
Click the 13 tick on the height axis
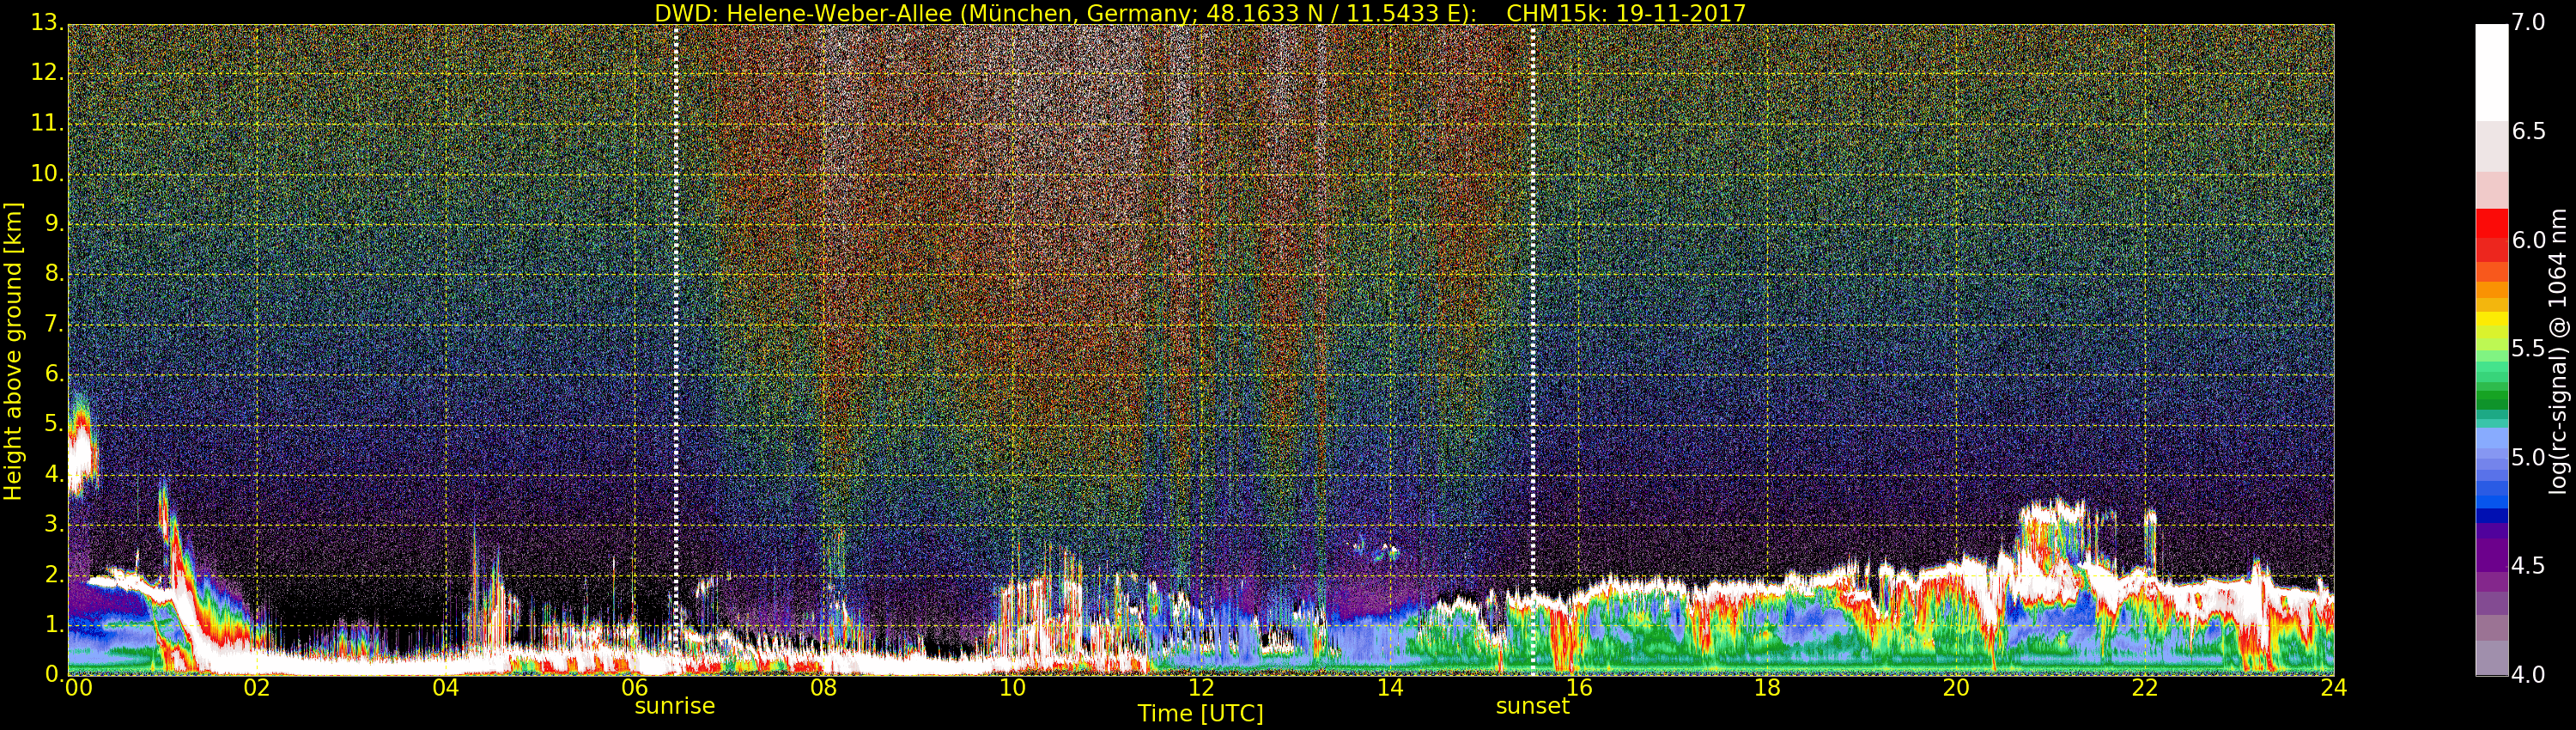tap(46, 23)
